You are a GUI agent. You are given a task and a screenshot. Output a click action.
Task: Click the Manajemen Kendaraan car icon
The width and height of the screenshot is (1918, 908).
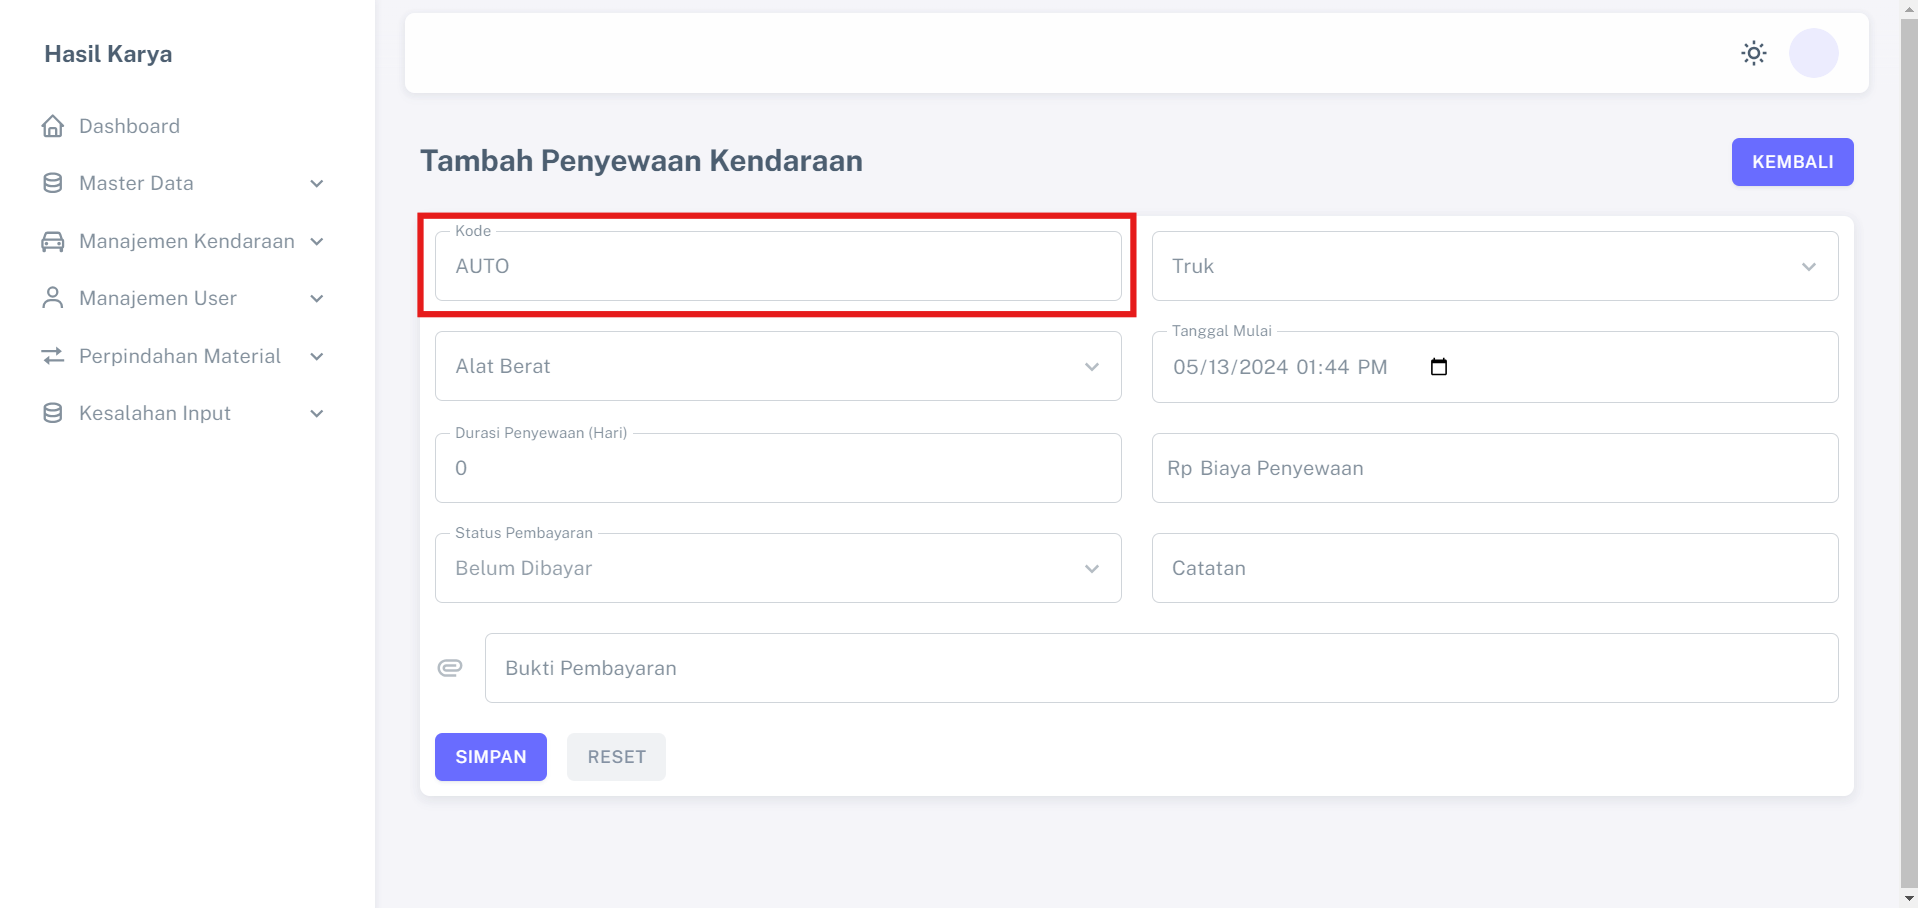53,241
